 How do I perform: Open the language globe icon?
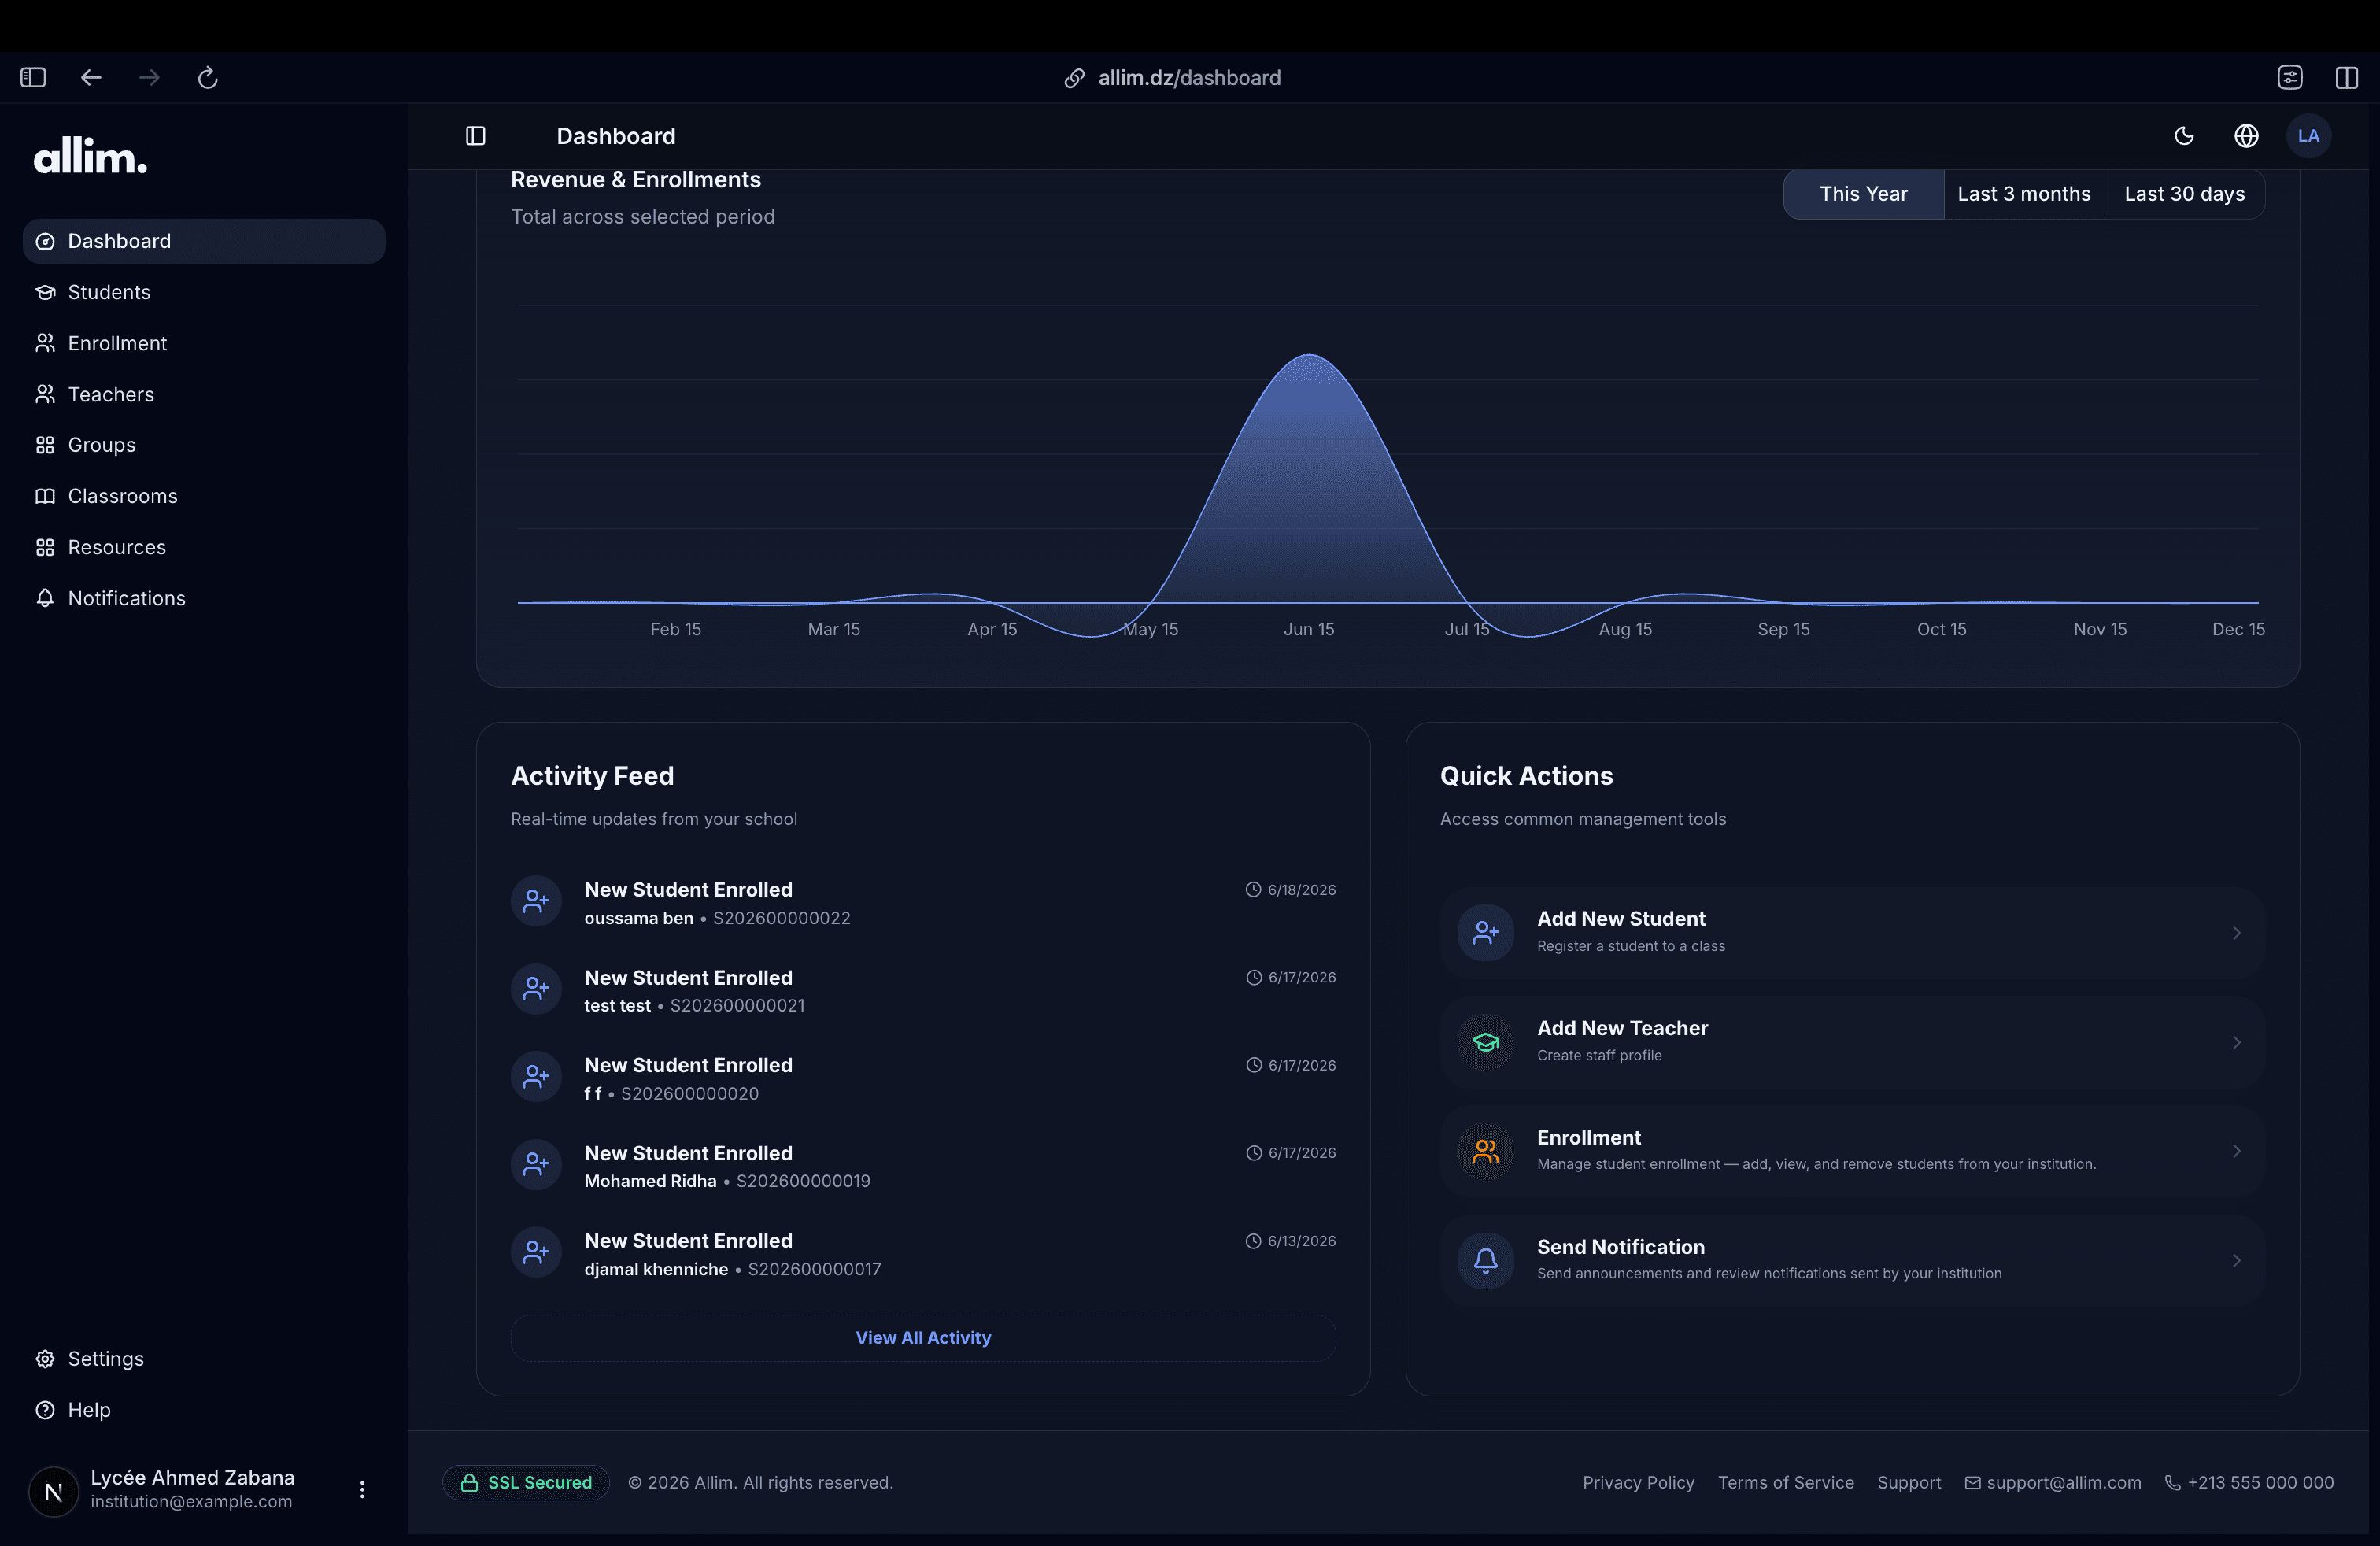coord(2246,136)
